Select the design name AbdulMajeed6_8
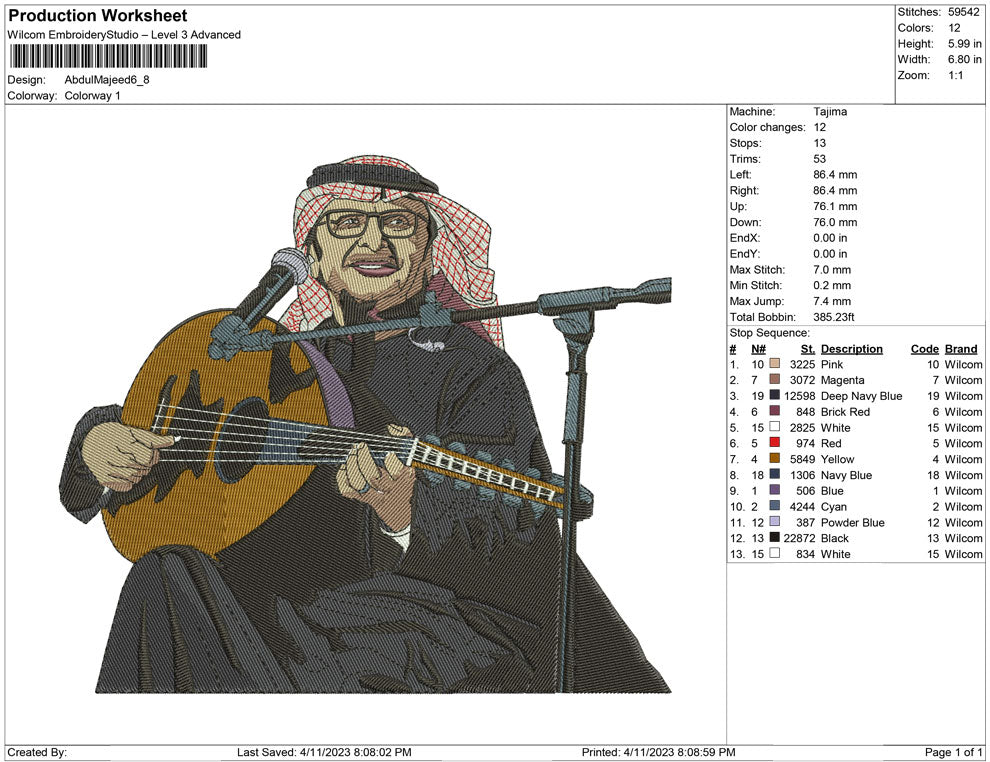Viewport: 990px width, 762px height. point(107,80)
